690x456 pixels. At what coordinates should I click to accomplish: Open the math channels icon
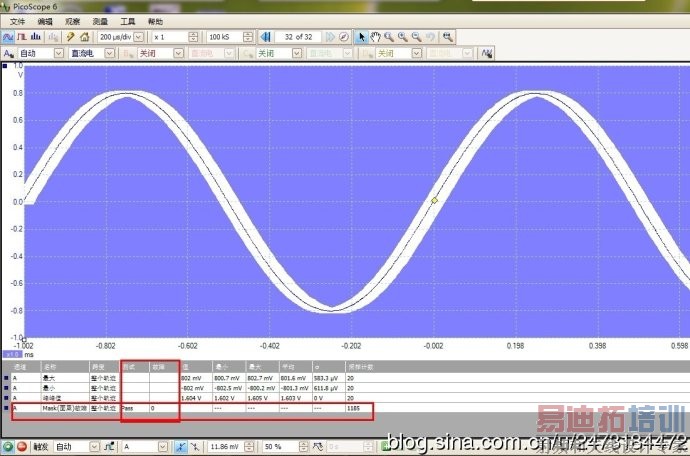click(486, 53)
